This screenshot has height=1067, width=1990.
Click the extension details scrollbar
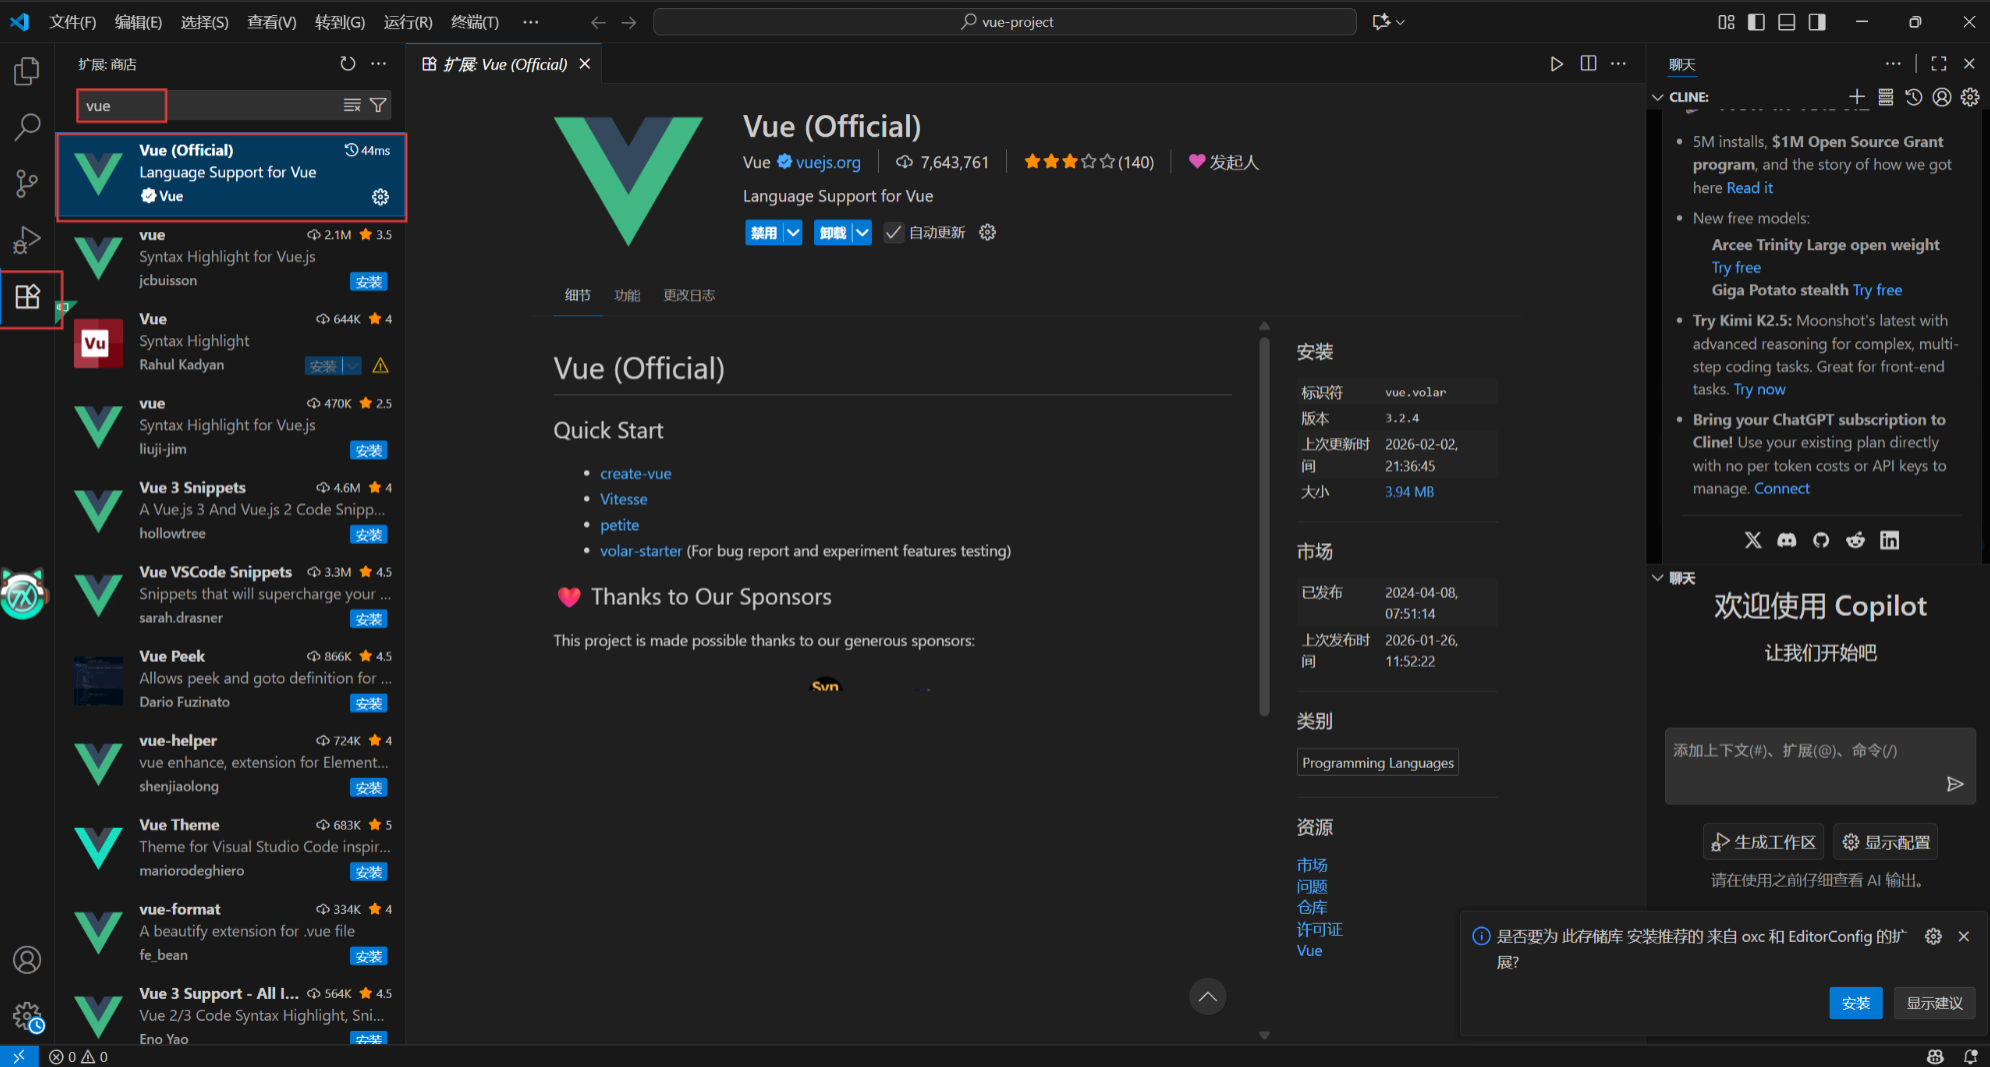1264,527
